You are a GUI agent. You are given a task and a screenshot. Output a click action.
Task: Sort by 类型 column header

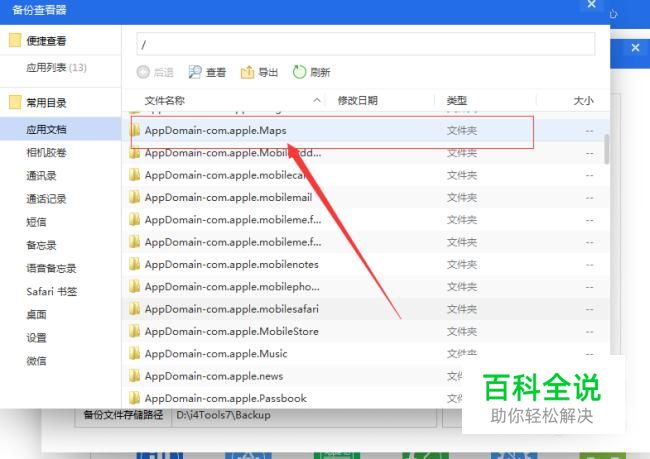[x=456, y=100]
